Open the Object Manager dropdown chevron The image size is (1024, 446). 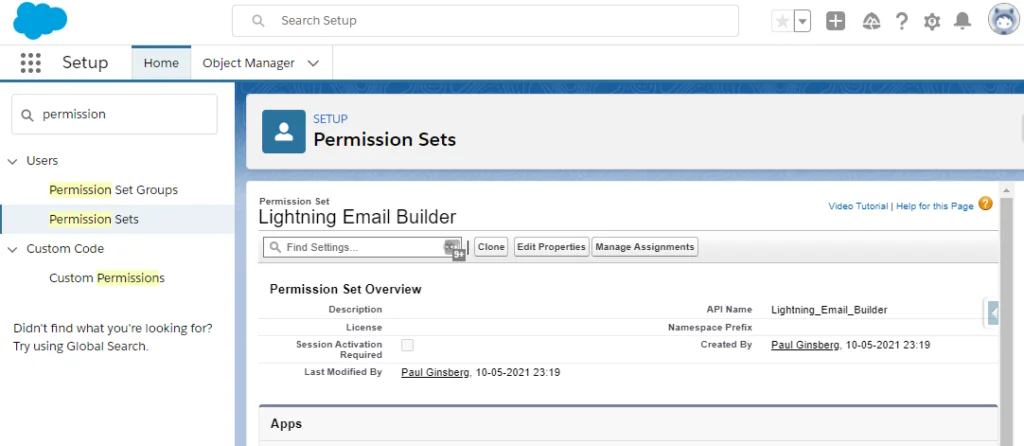[x=313, y=63]
